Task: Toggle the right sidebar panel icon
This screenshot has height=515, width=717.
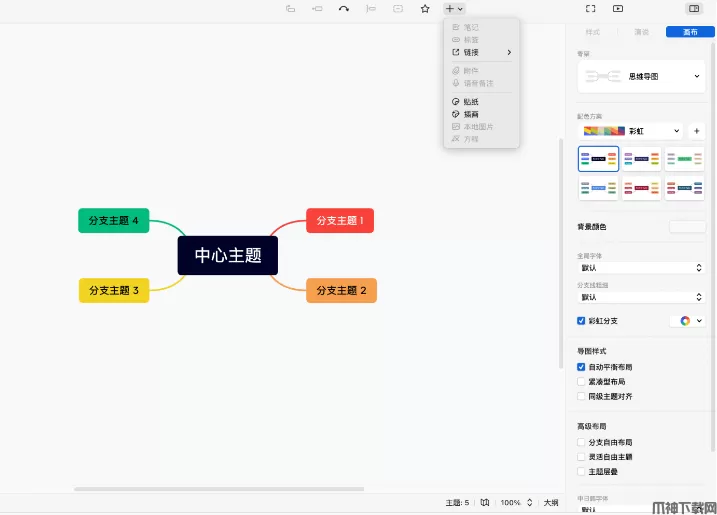Action: click(693, 9)
